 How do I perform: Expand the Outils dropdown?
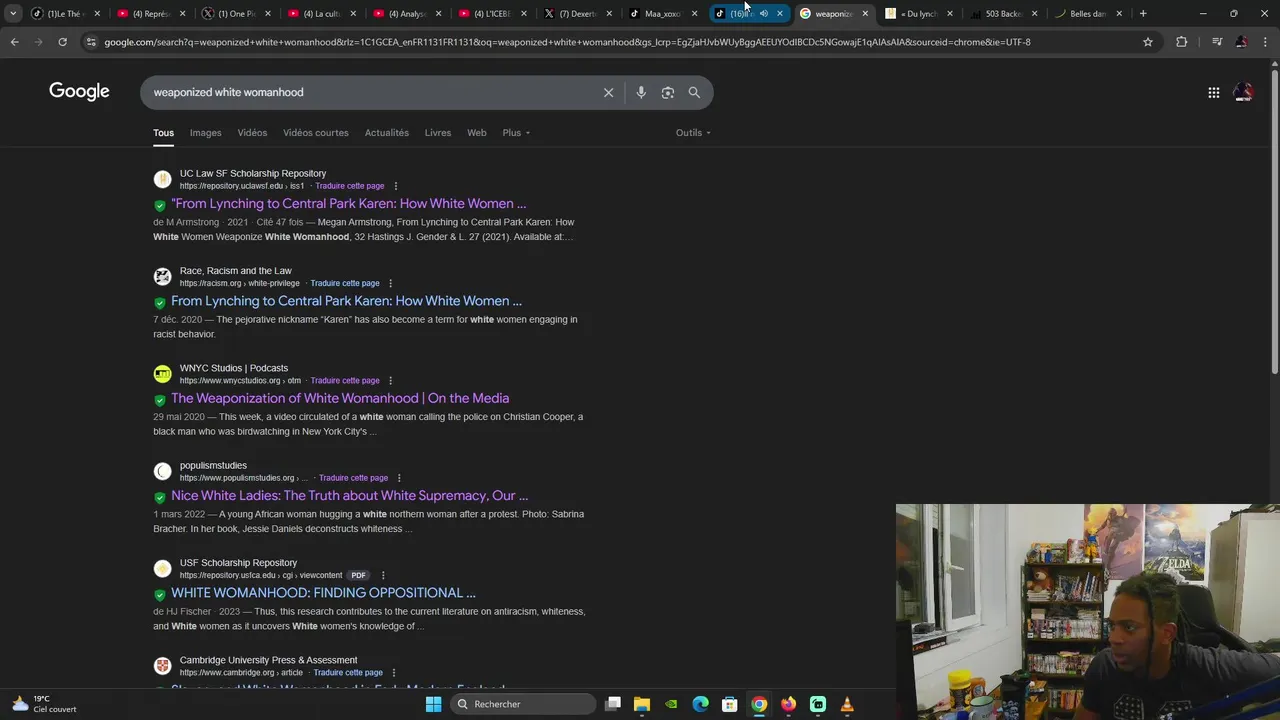pyautogui.click(x=693, y=133)
